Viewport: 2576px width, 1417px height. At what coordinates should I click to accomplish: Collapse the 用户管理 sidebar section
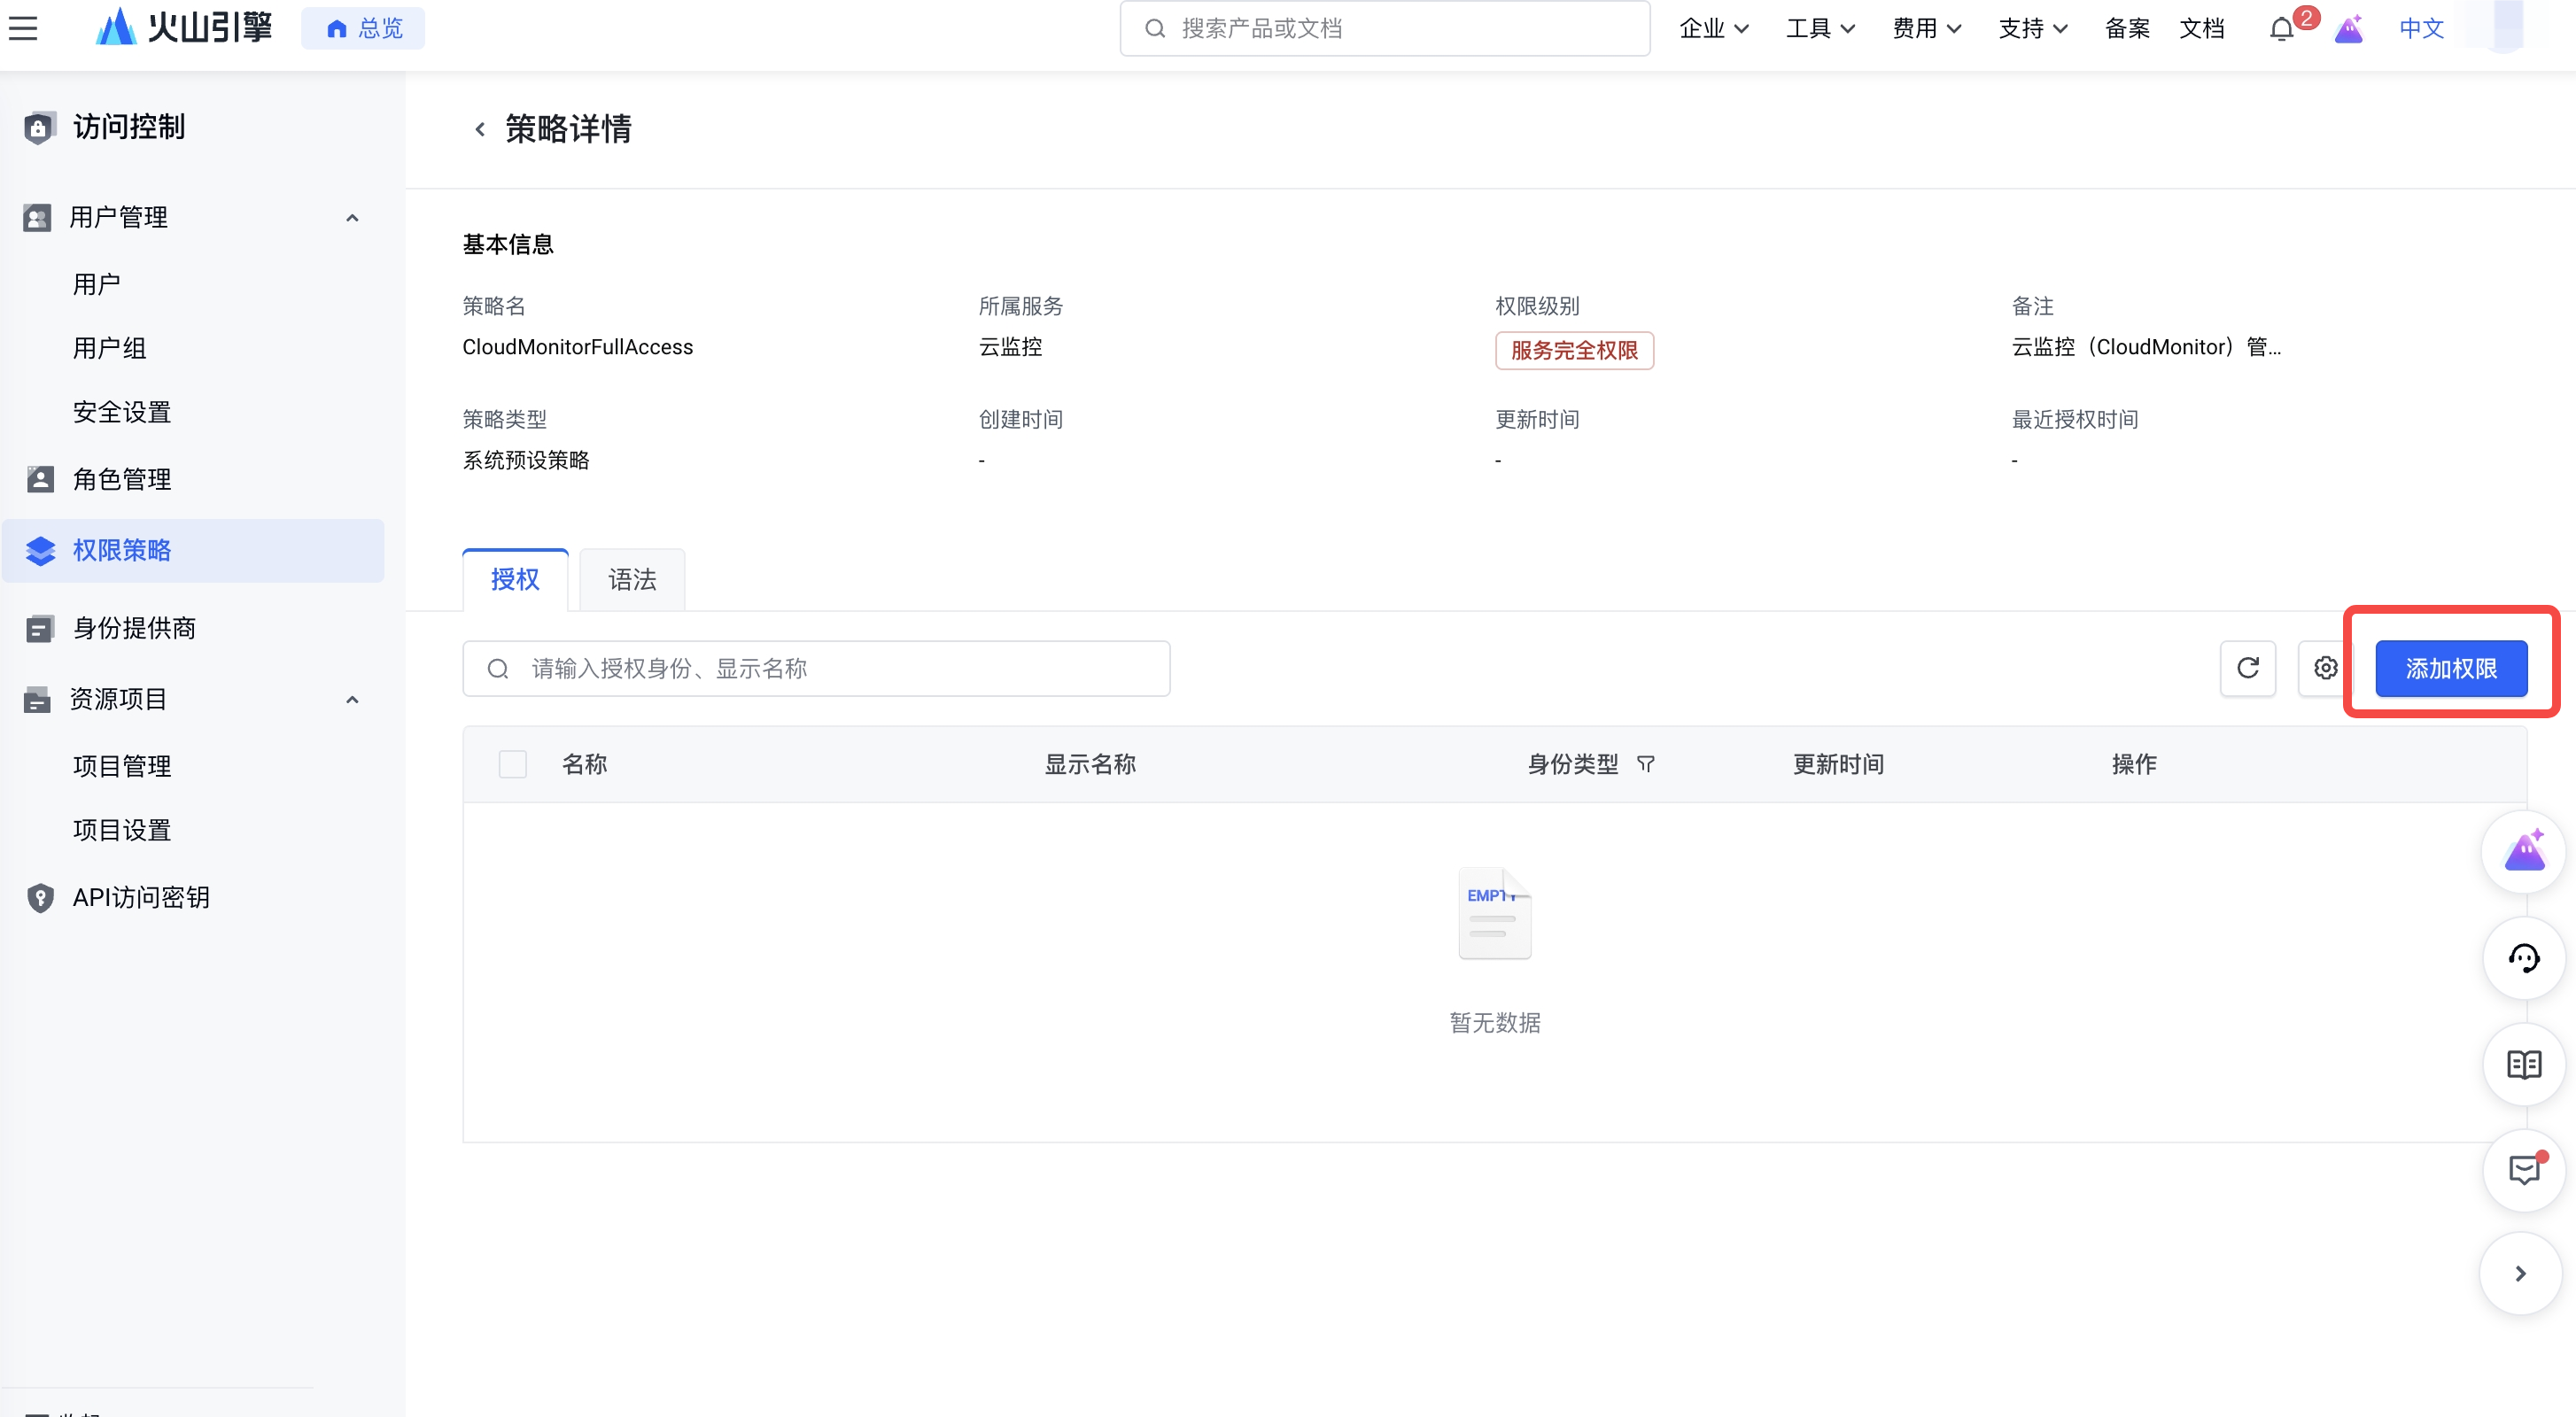click(x=352, y=217)
